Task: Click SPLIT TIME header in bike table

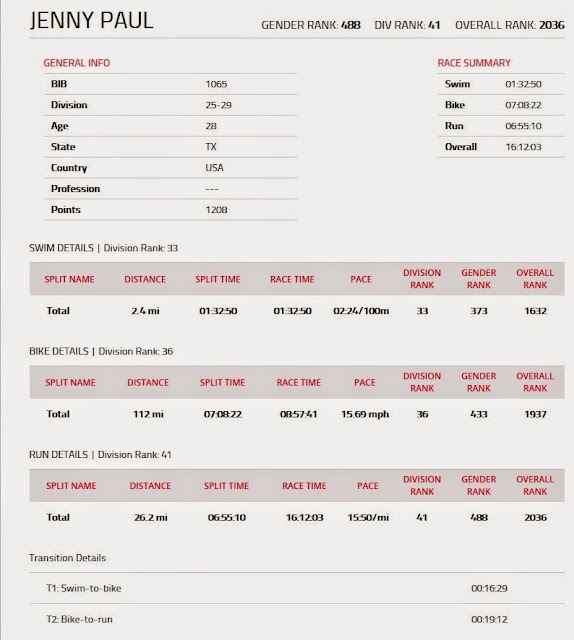Action: 222,382
